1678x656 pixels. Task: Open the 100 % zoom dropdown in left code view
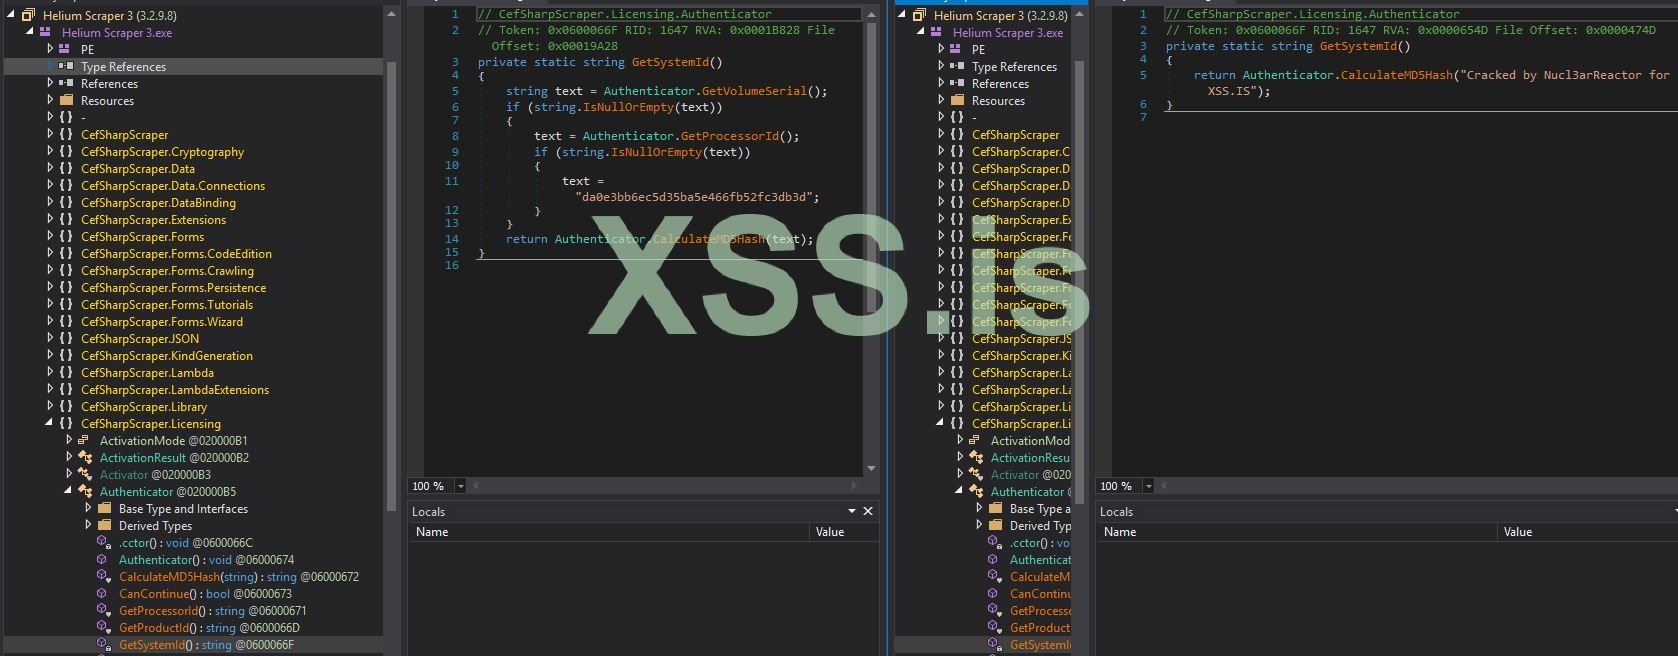tap(460, 486)
